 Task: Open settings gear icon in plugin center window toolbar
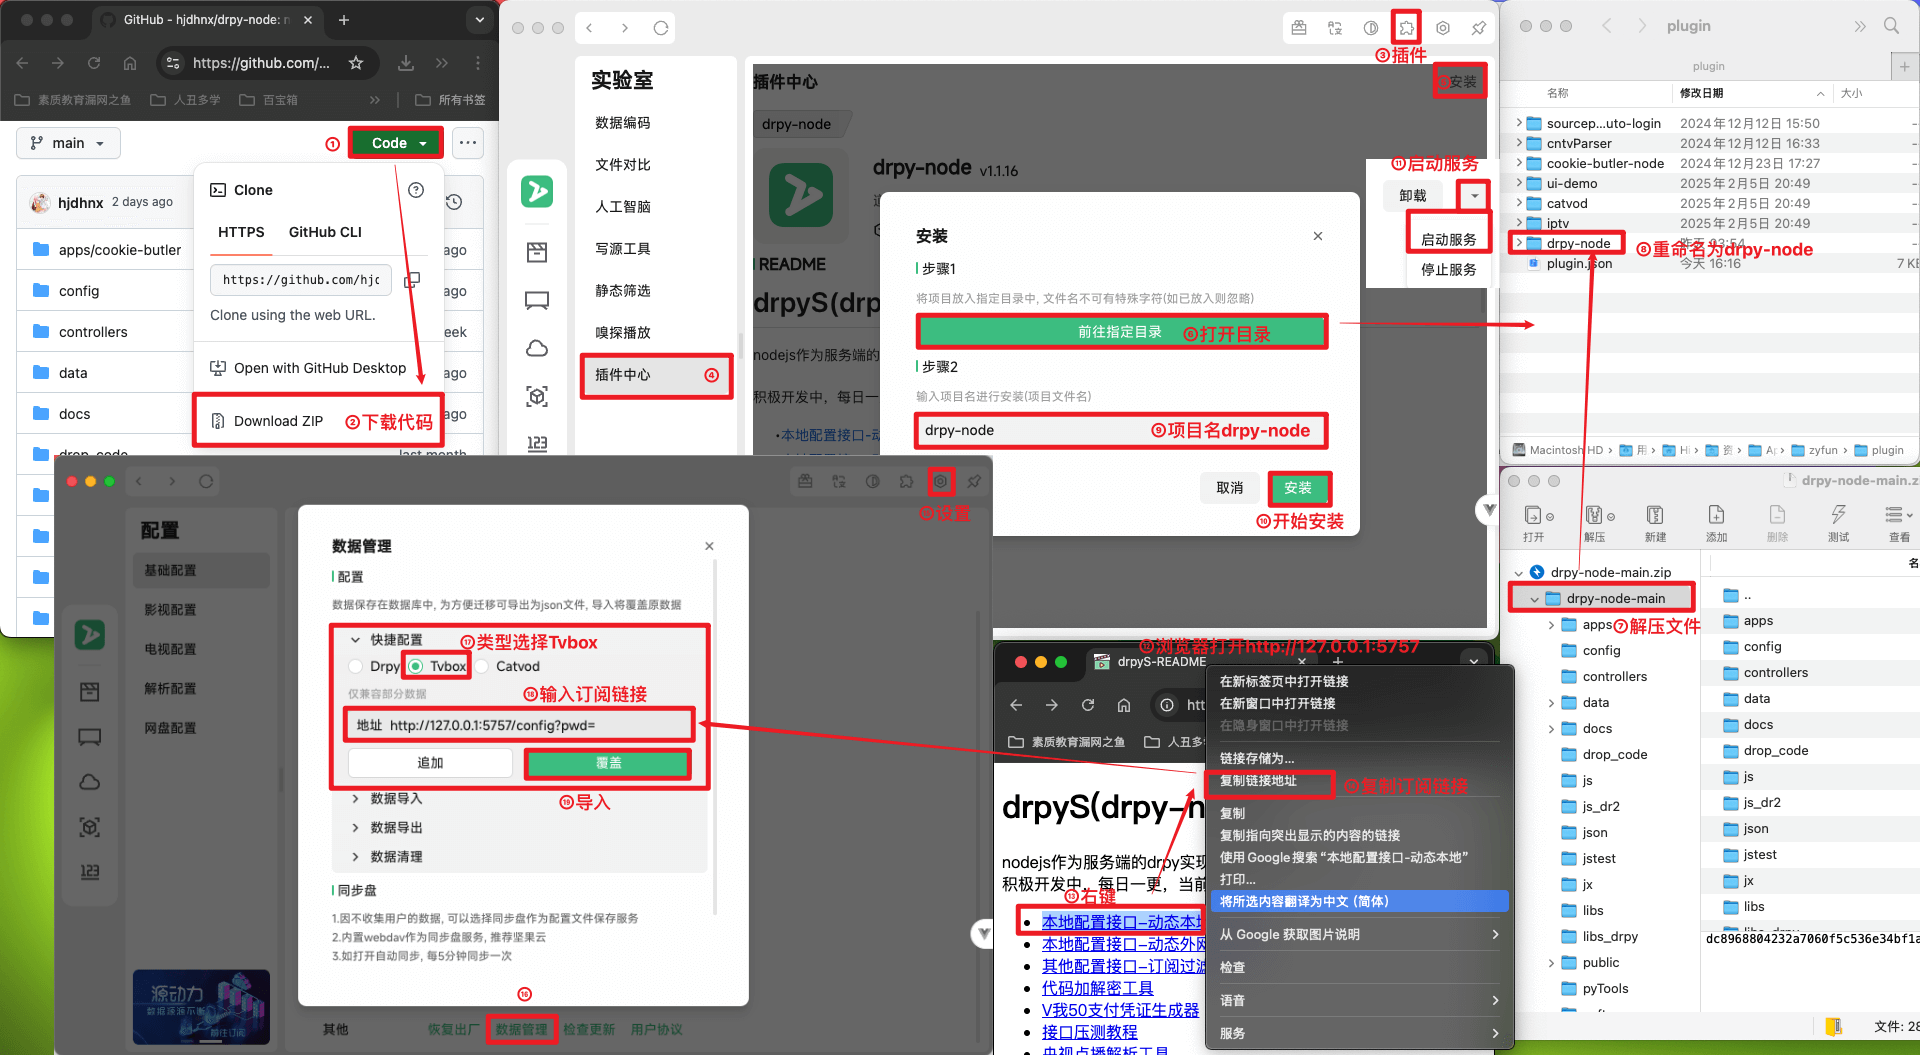(x=1443, y=28)
